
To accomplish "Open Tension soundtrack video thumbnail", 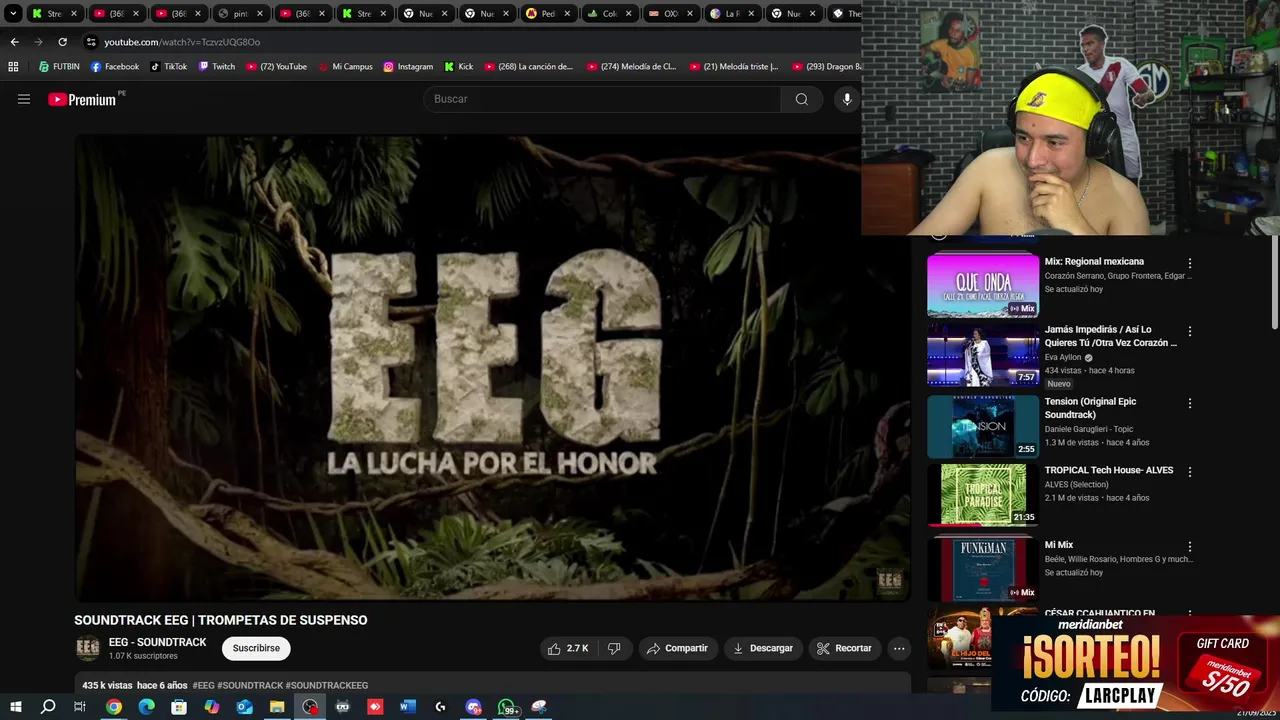I will [983, 426].
